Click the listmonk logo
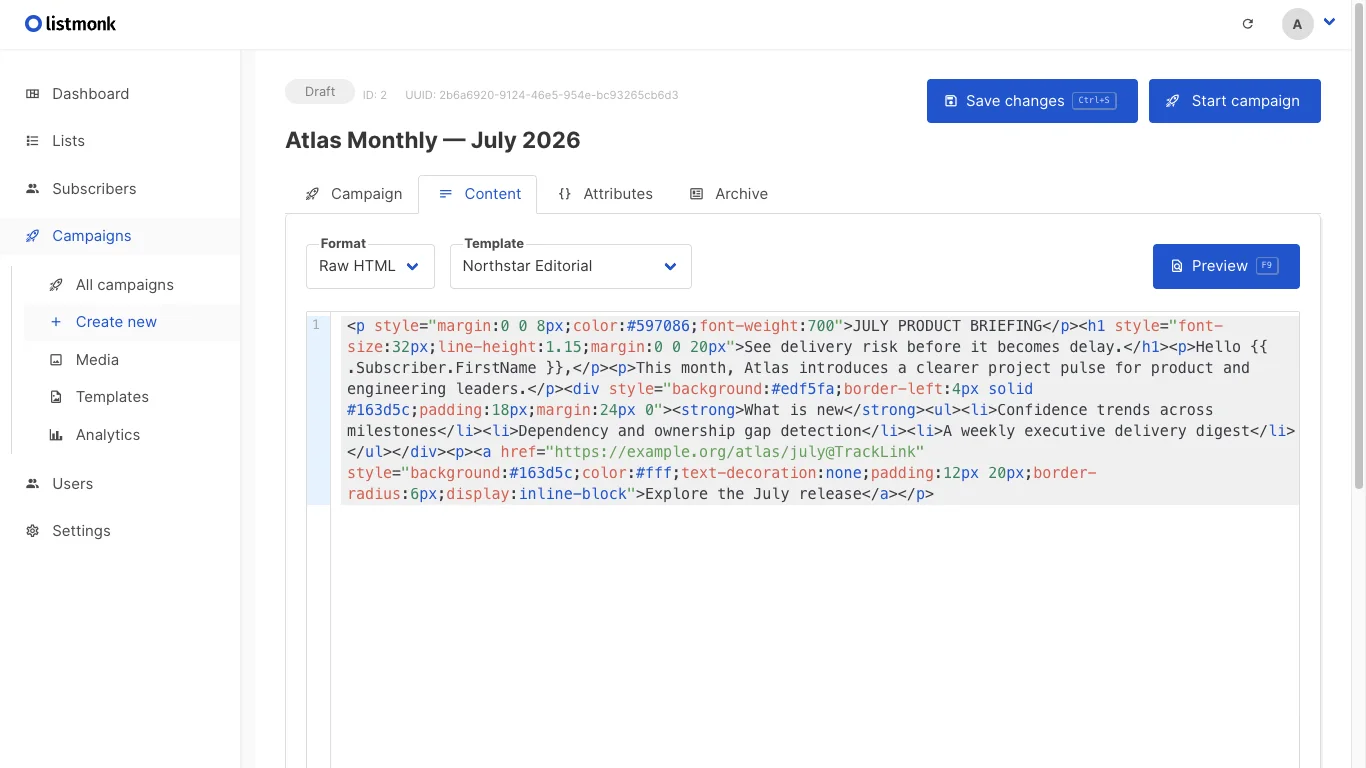The image size is (1366, 768). tap(70, 24)
